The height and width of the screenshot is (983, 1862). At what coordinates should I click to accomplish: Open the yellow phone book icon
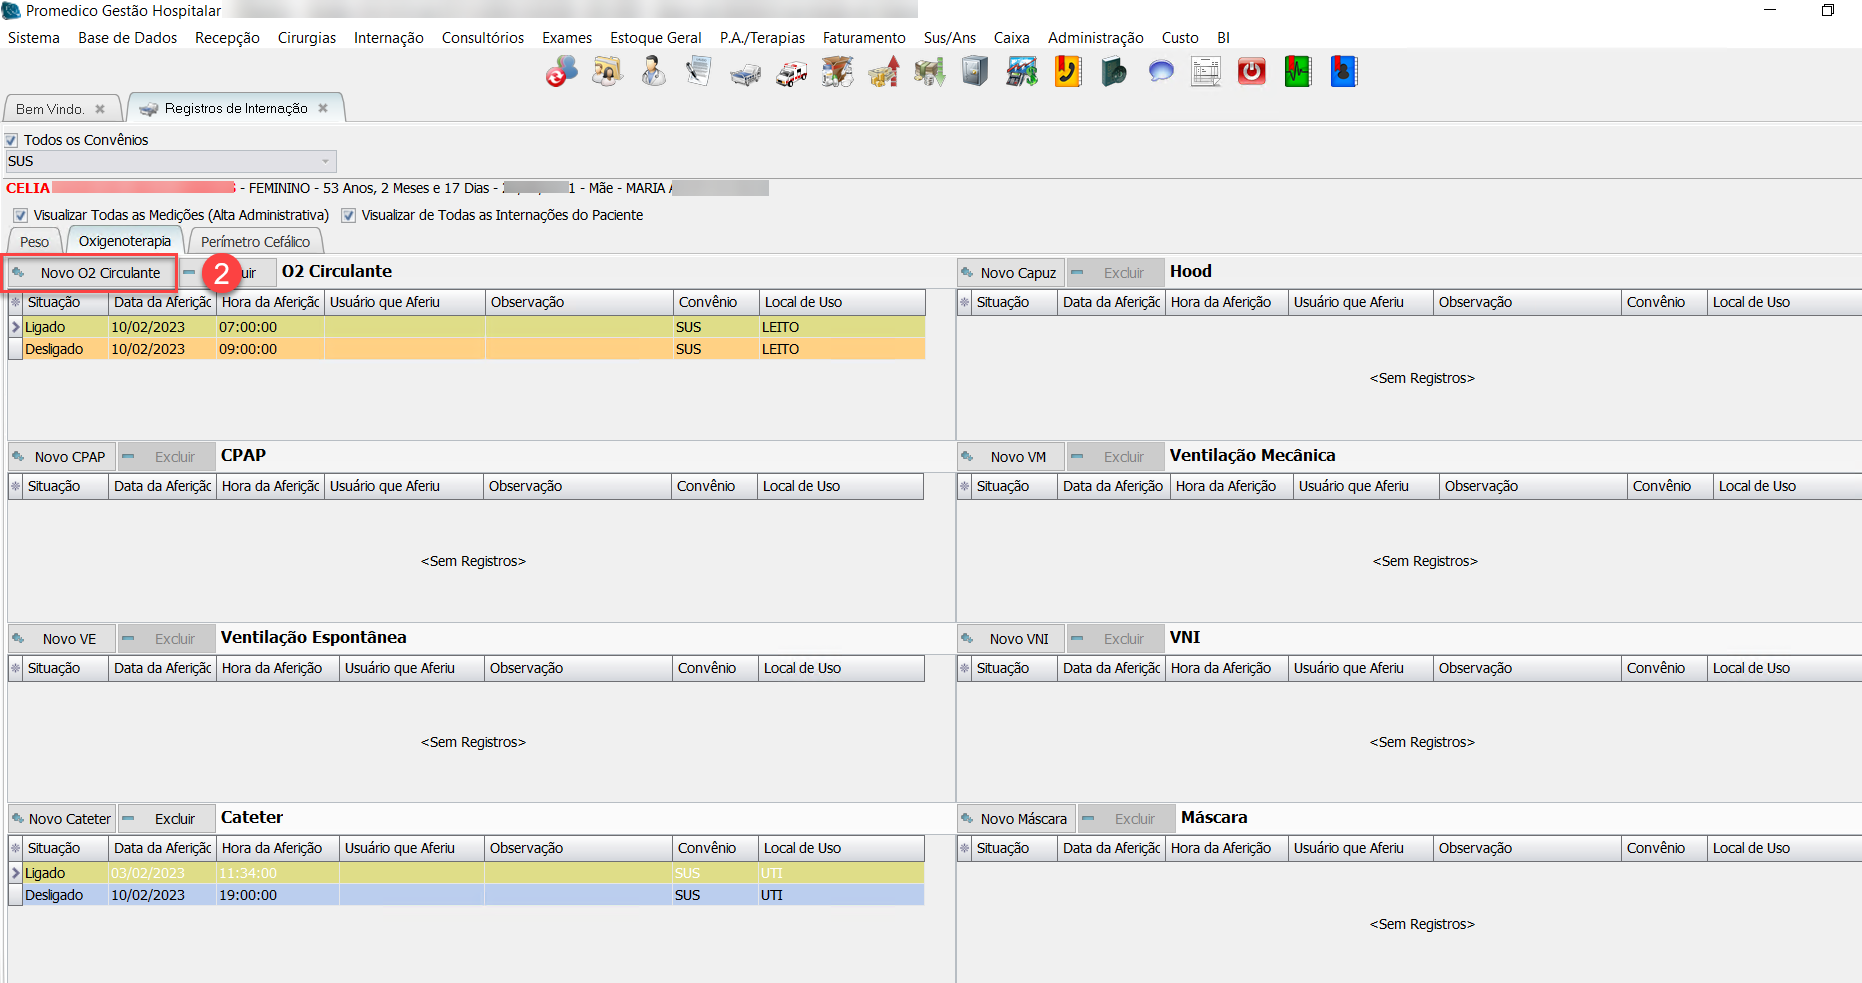(x=1068, y=72)
